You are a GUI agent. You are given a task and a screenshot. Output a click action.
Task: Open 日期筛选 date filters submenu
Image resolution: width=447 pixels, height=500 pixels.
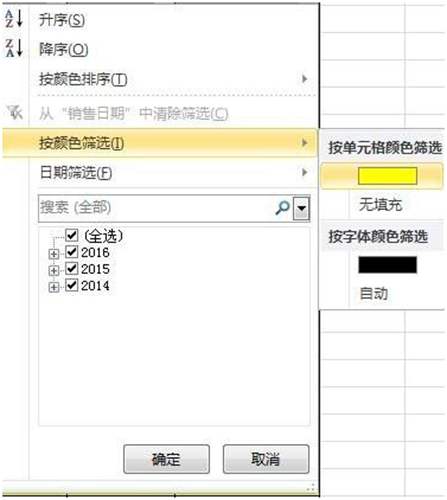173,172
